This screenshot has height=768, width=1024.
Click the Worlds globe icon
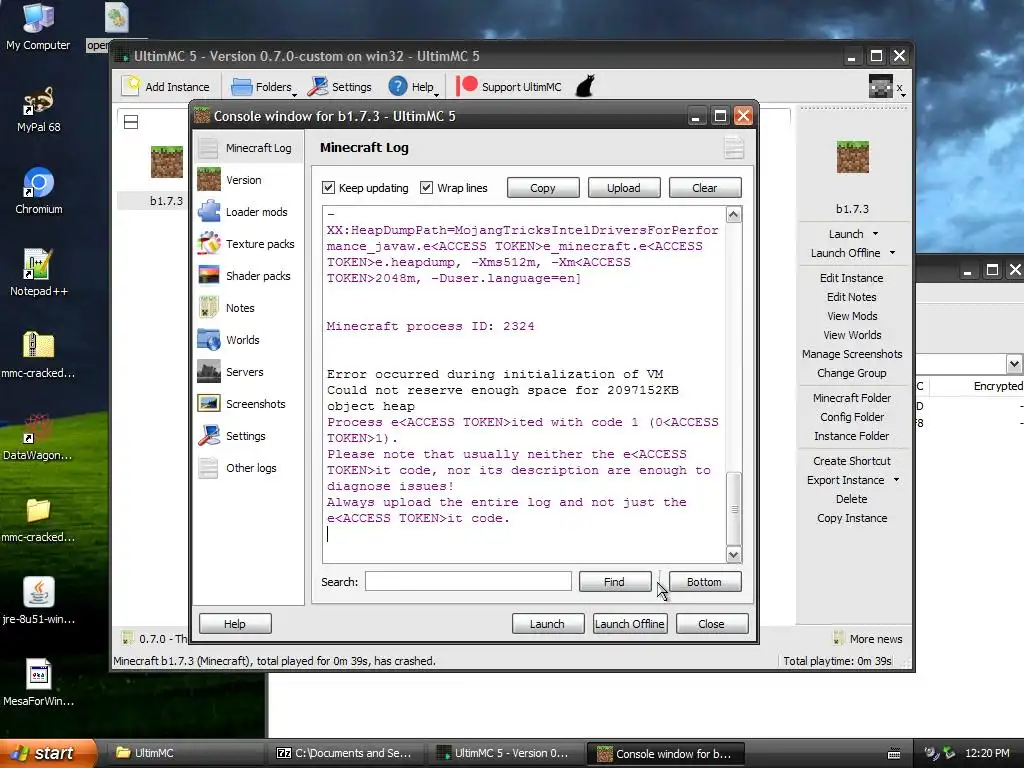pyautogui.click(x=209, y=340)
